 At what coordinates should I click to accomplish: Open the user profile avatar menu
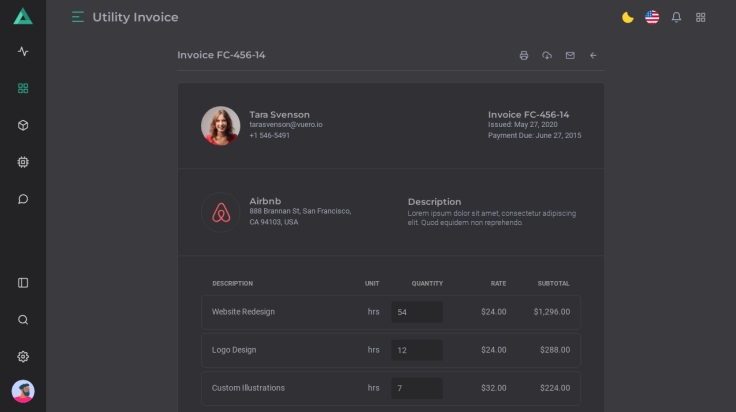point(23,391)
